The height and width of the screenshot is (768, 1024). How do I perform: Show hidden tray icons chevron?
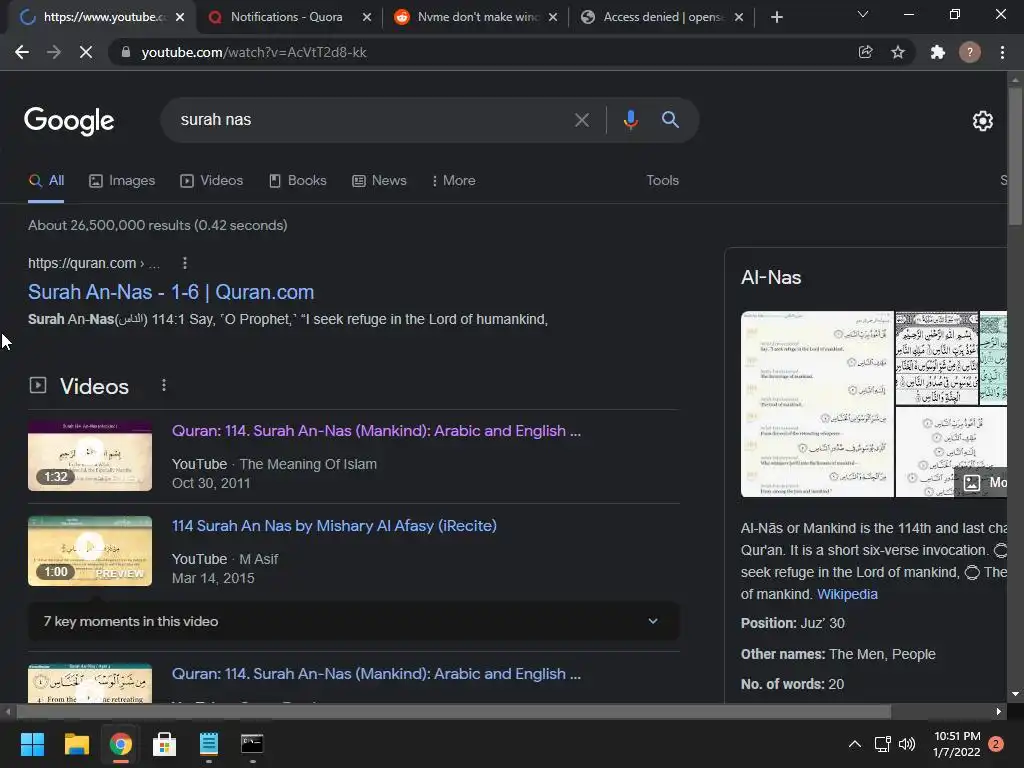(854, 744)
